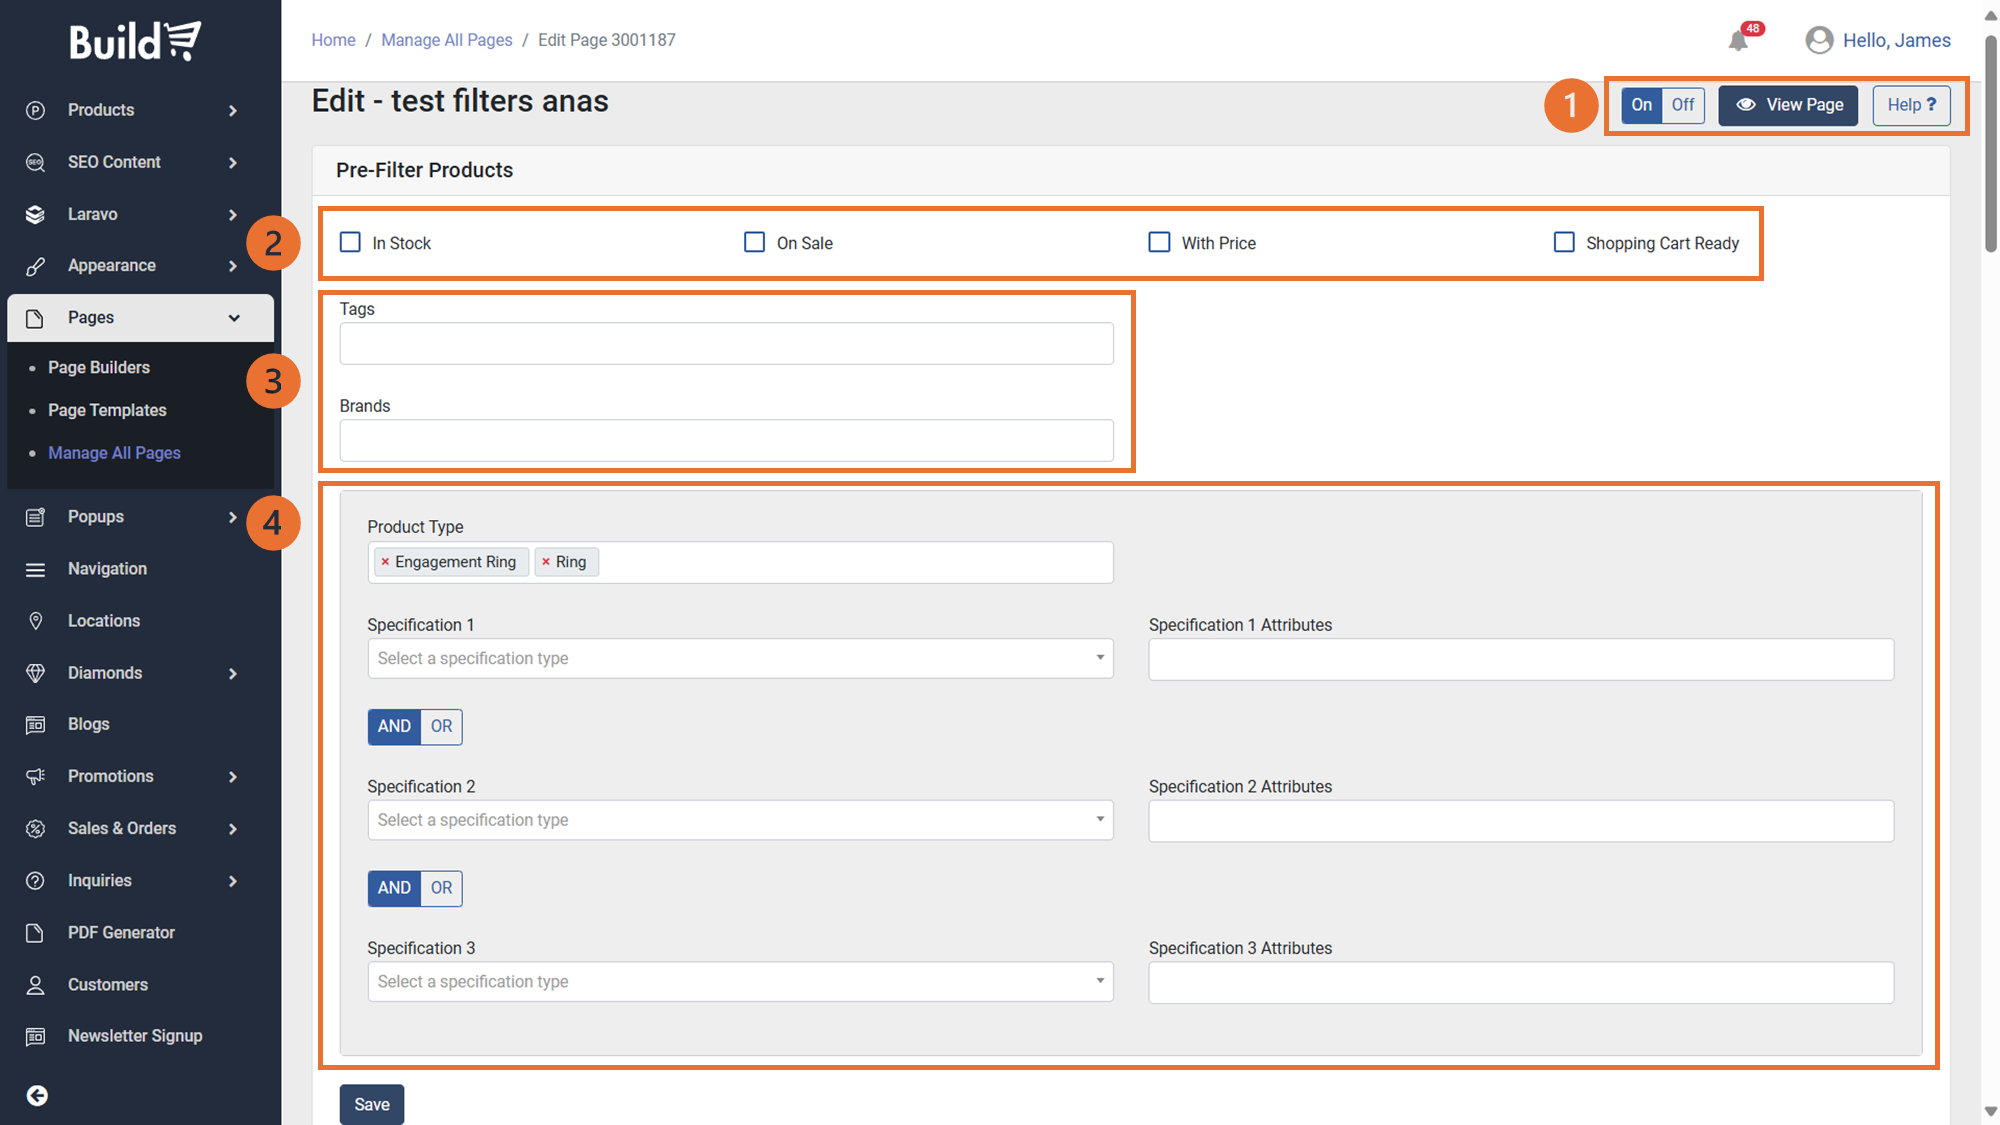The height and width of the screenshot is (1125, 2000).
Task: Click the Diamonds gem icon in sidebar
Action: [x=36, y=673]
